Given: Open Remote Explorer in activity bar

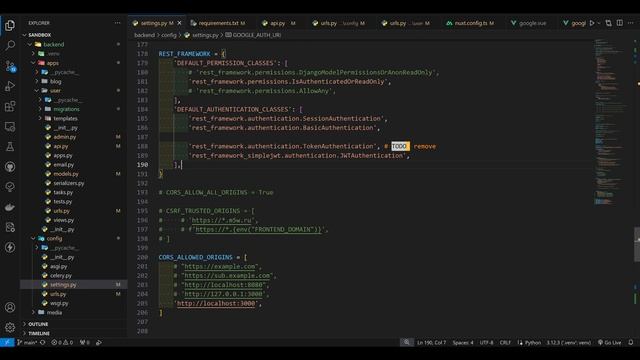Looking at the screenshot, I should [10, 127].
